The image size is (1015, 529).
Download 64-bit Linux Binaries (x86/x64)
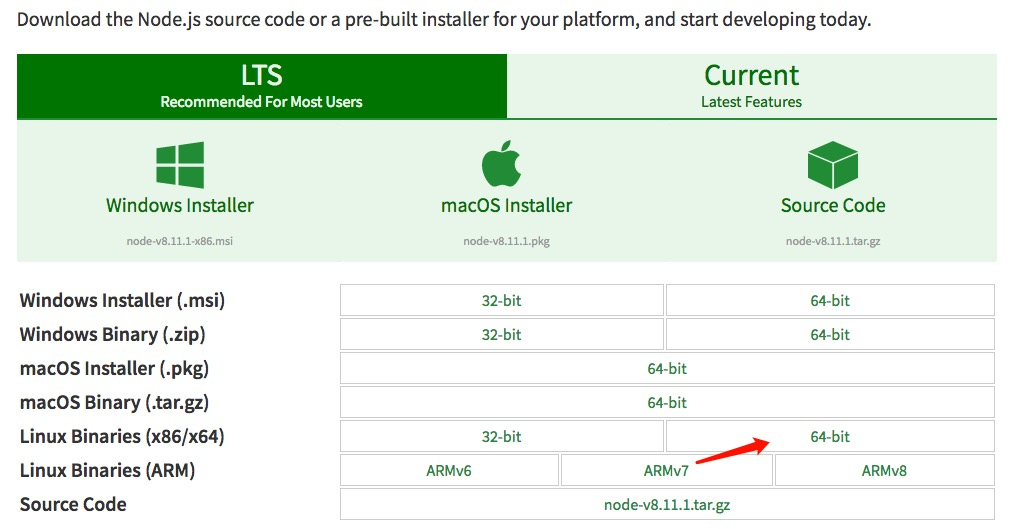coord(830,436)
